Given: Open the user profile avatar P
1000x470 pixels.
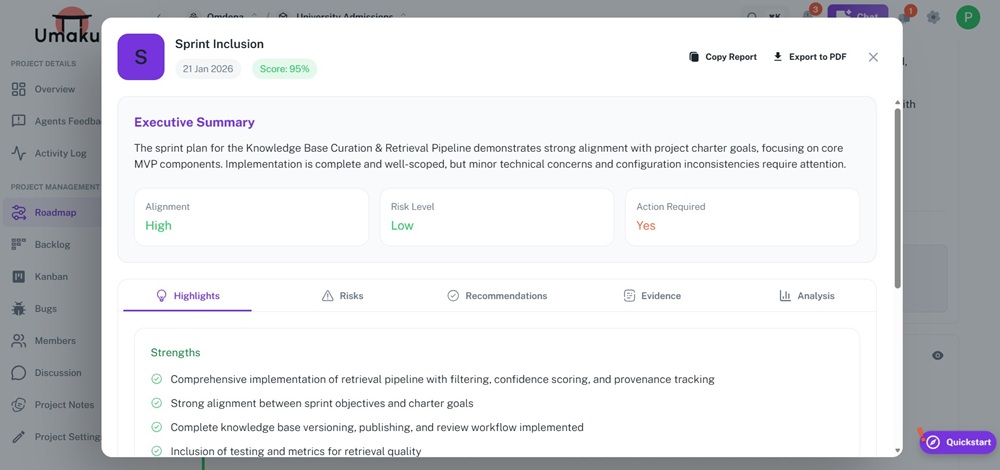Looking at the screenshot, I should coord(968,17).
